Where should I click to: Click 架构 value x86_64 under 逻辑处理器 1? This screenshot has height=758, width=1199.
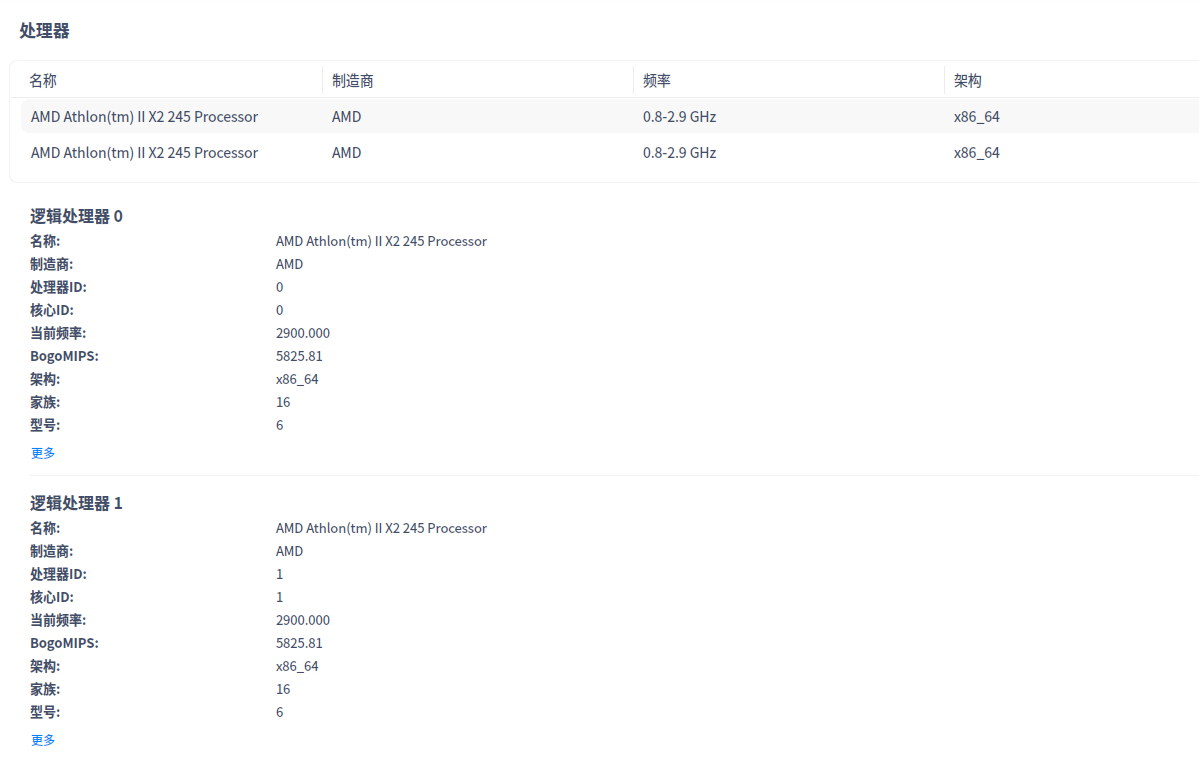[297, 665]
